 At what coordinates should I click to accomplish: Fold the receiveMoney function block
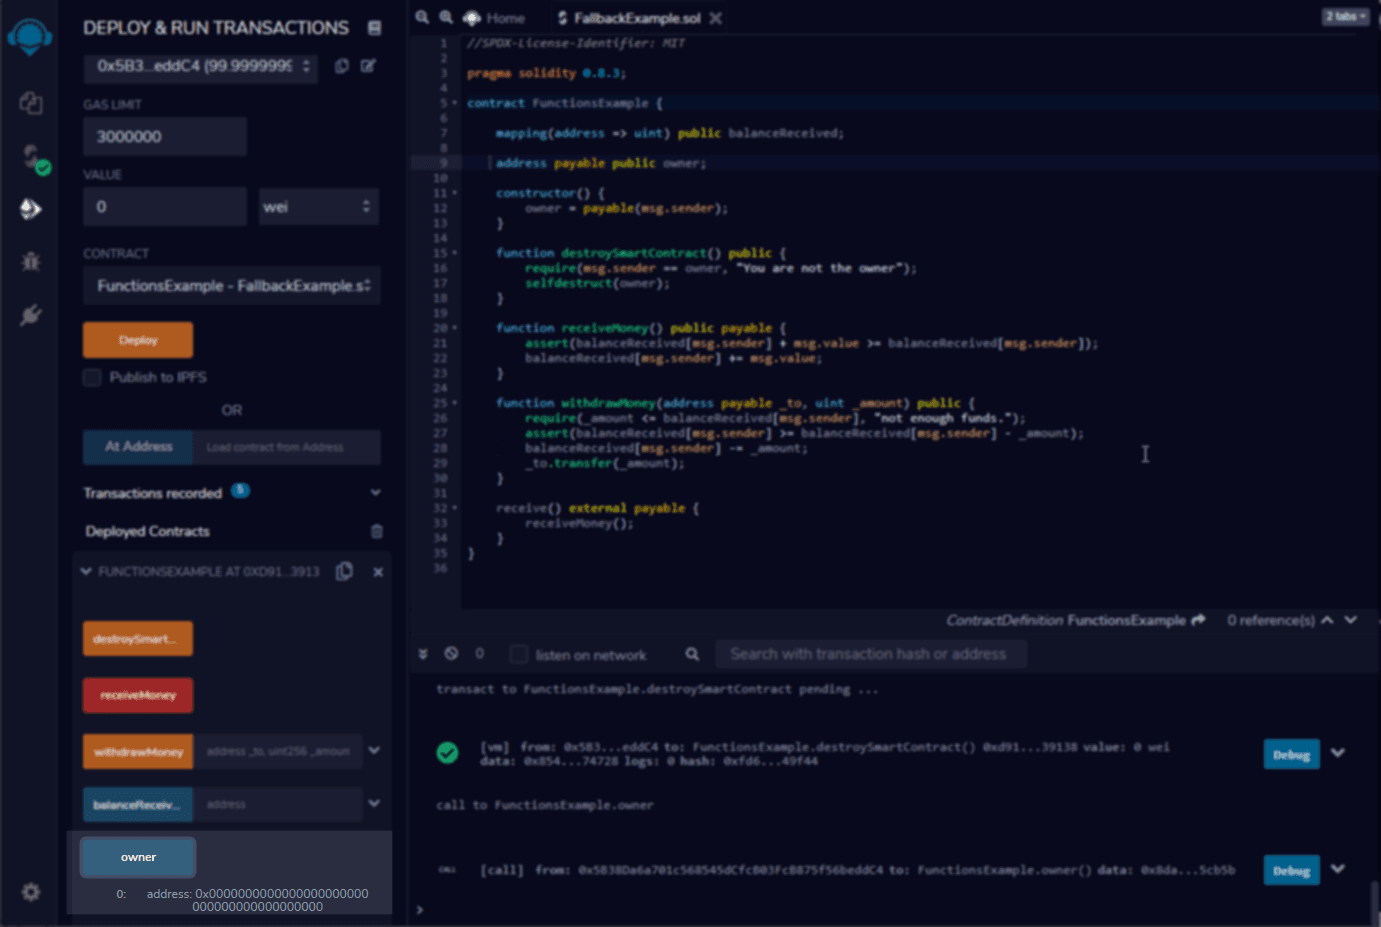pyautogui.click(x=455, y=328)
